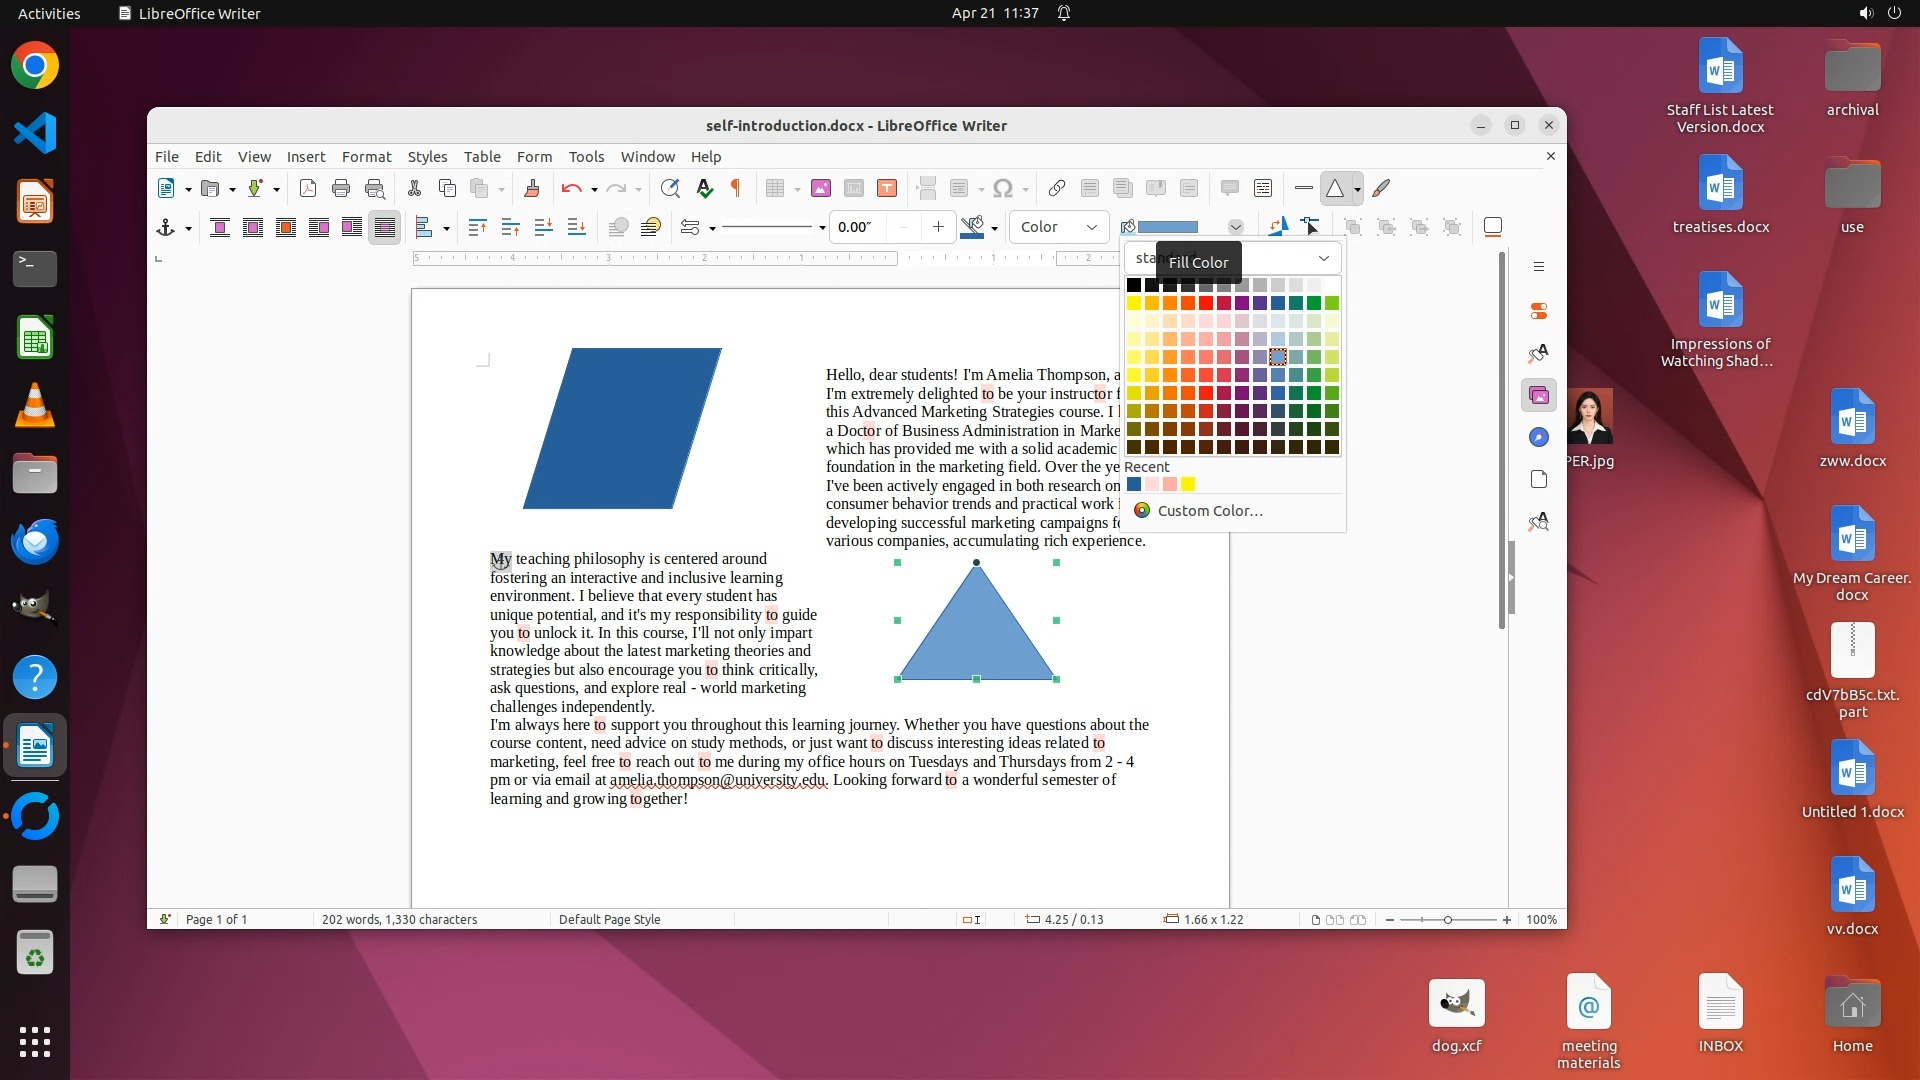Click the line width plus button
This screenshot has width=1920, height=1080.
pos(938,227)
